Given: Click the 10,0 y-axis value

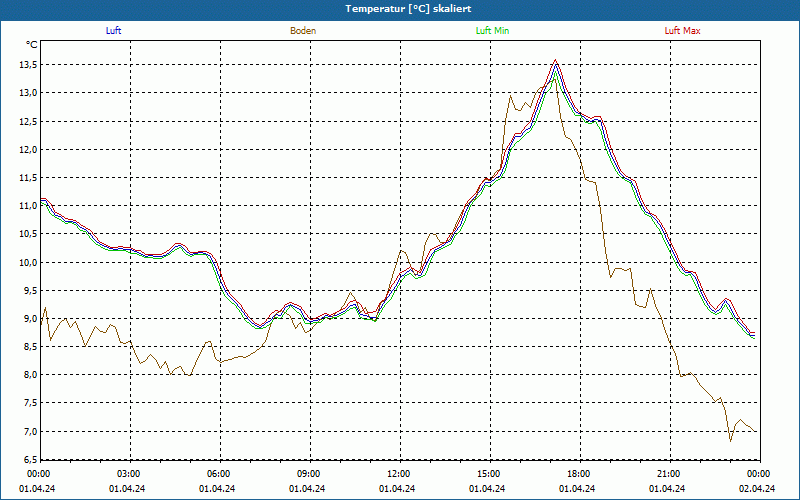Looking at the screenshot, I should pyautogui.click(x=28, y=262).
